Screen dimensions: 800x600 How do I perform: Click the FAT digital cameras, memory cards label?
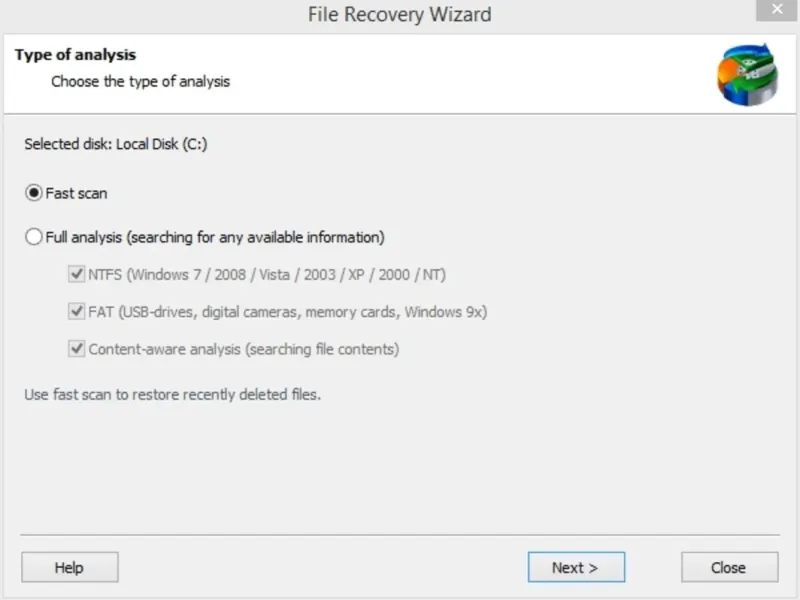click(288, 312)
